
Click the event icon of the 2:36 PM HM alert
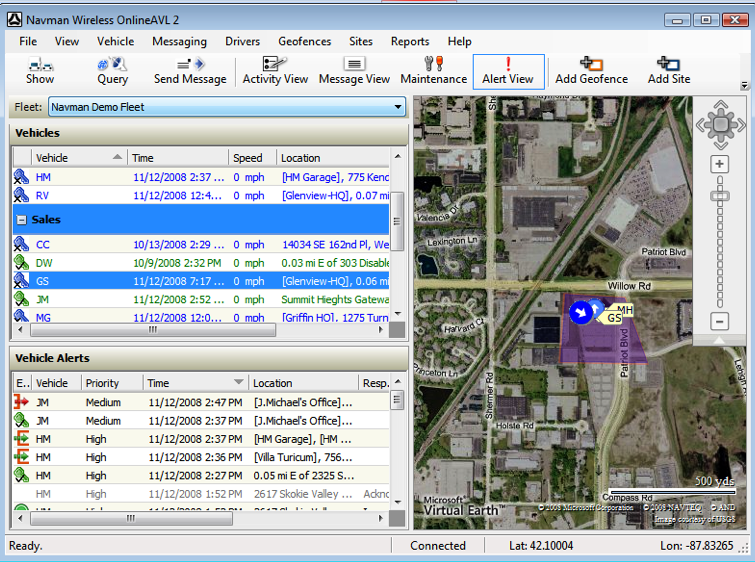(21, 457)
